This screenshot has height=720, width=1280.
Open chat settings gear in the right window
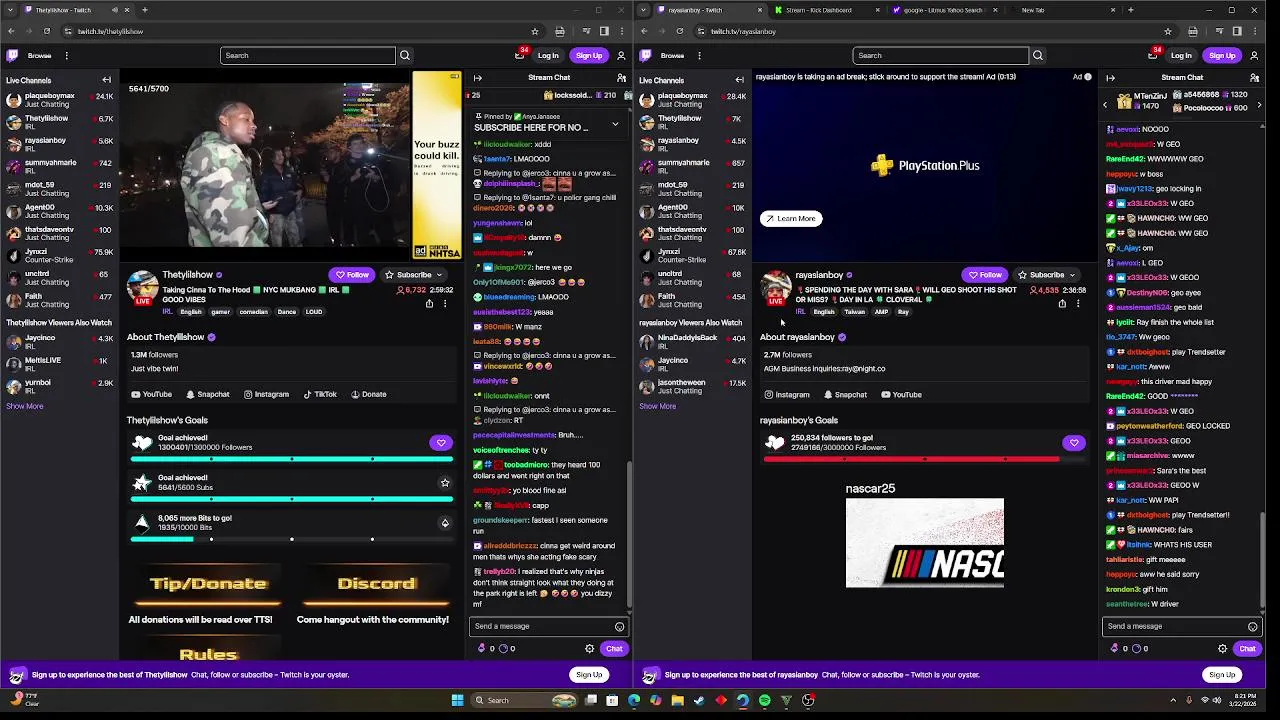pos(1222,649)
